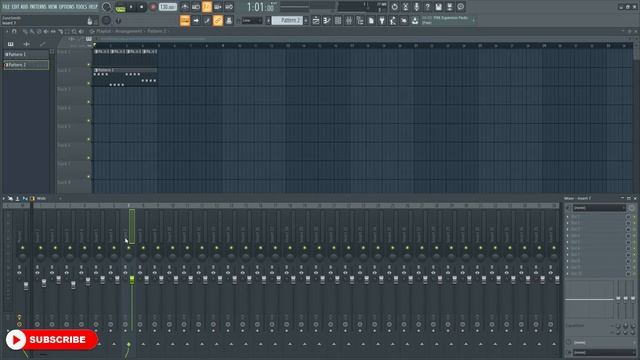
Task: Open the PATTERNS menu
Action: coord(38,7)
